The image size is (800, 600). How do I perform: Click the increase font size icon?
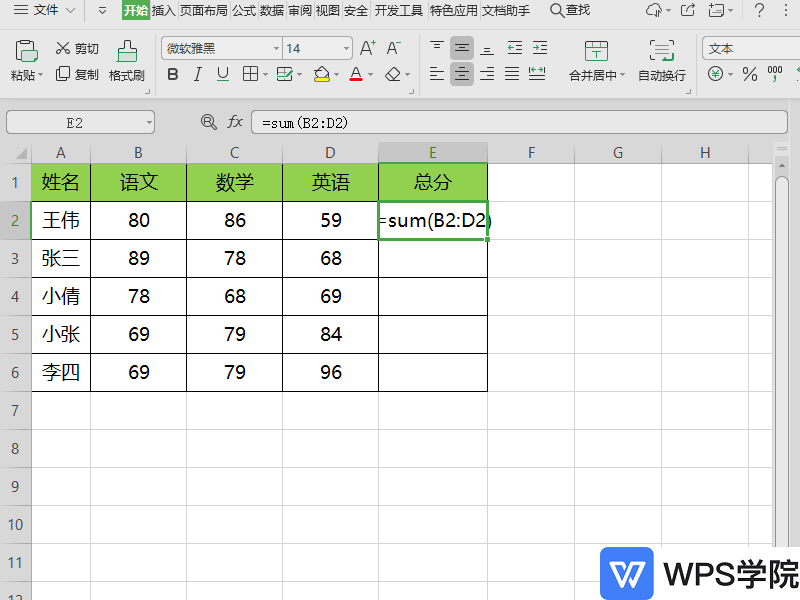click(367, 48)
